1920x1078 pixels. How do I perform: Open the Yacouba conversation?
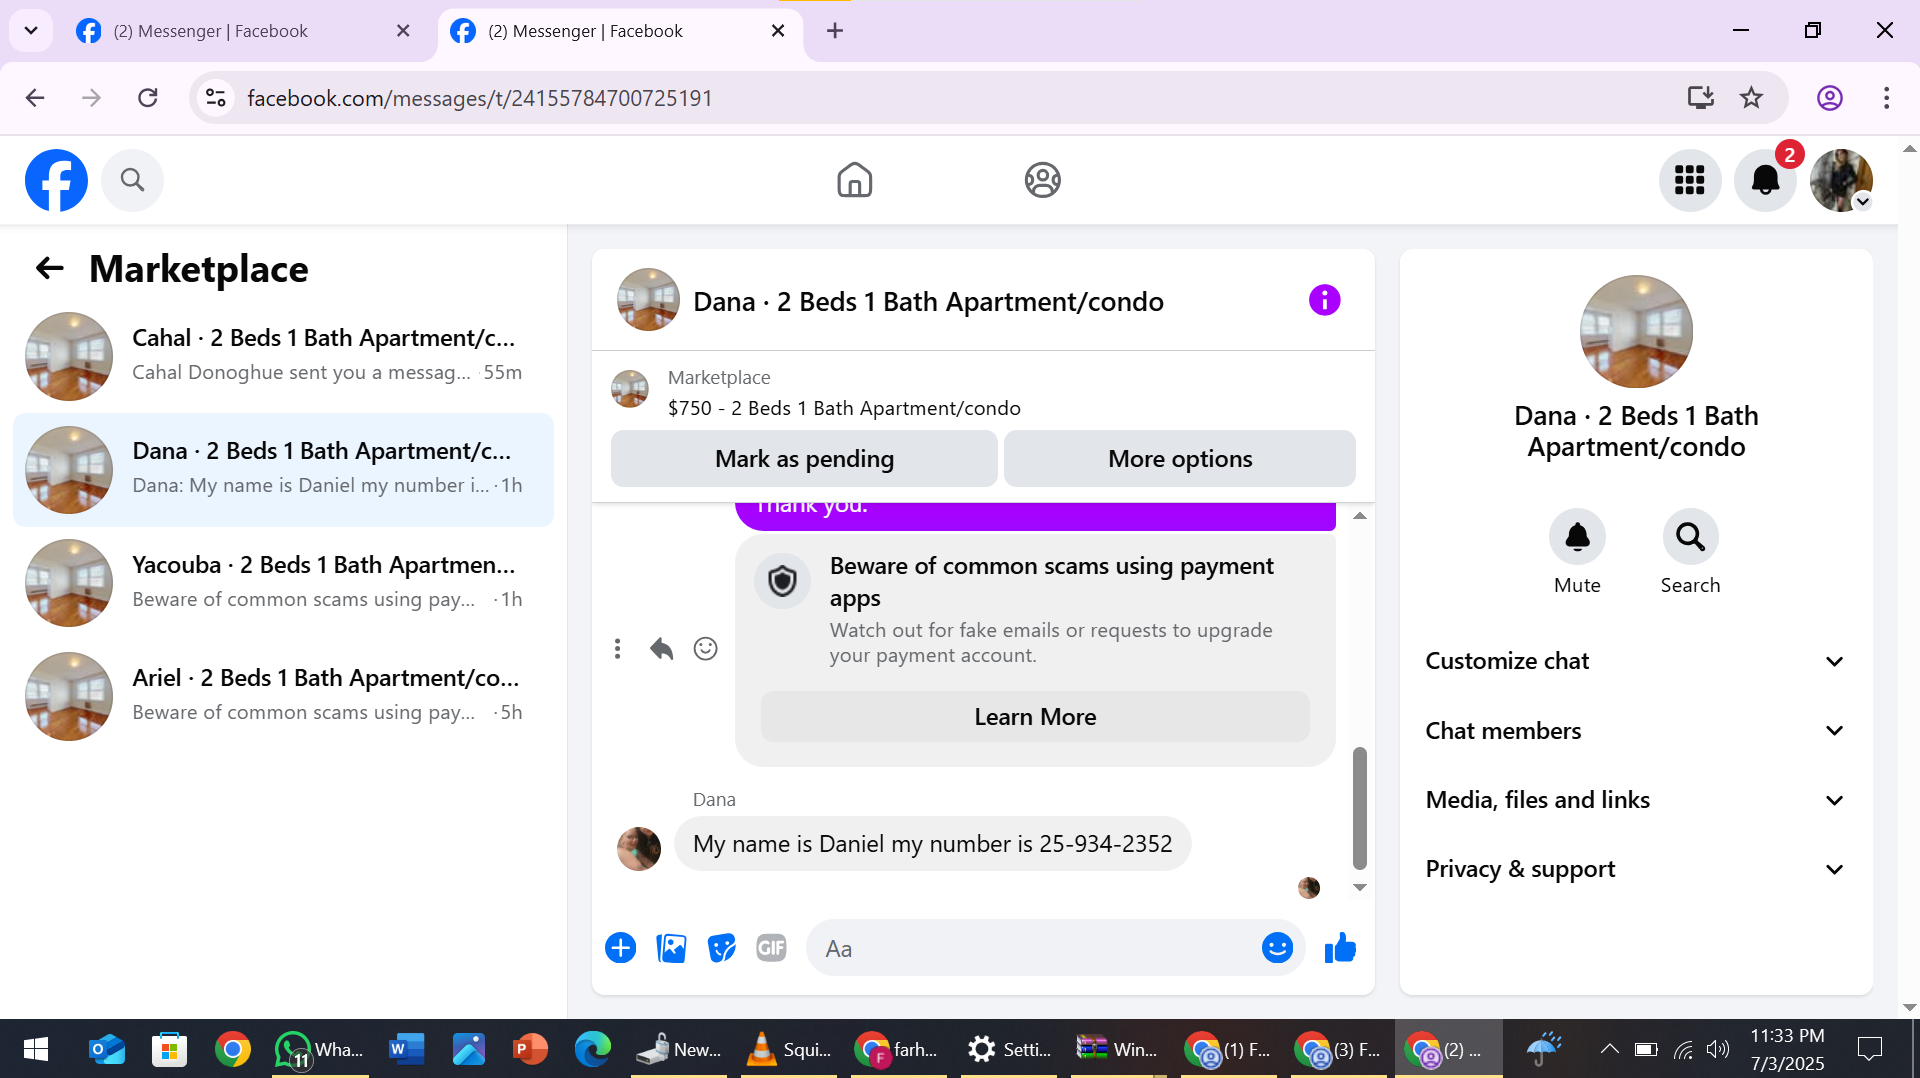[283, 583]
